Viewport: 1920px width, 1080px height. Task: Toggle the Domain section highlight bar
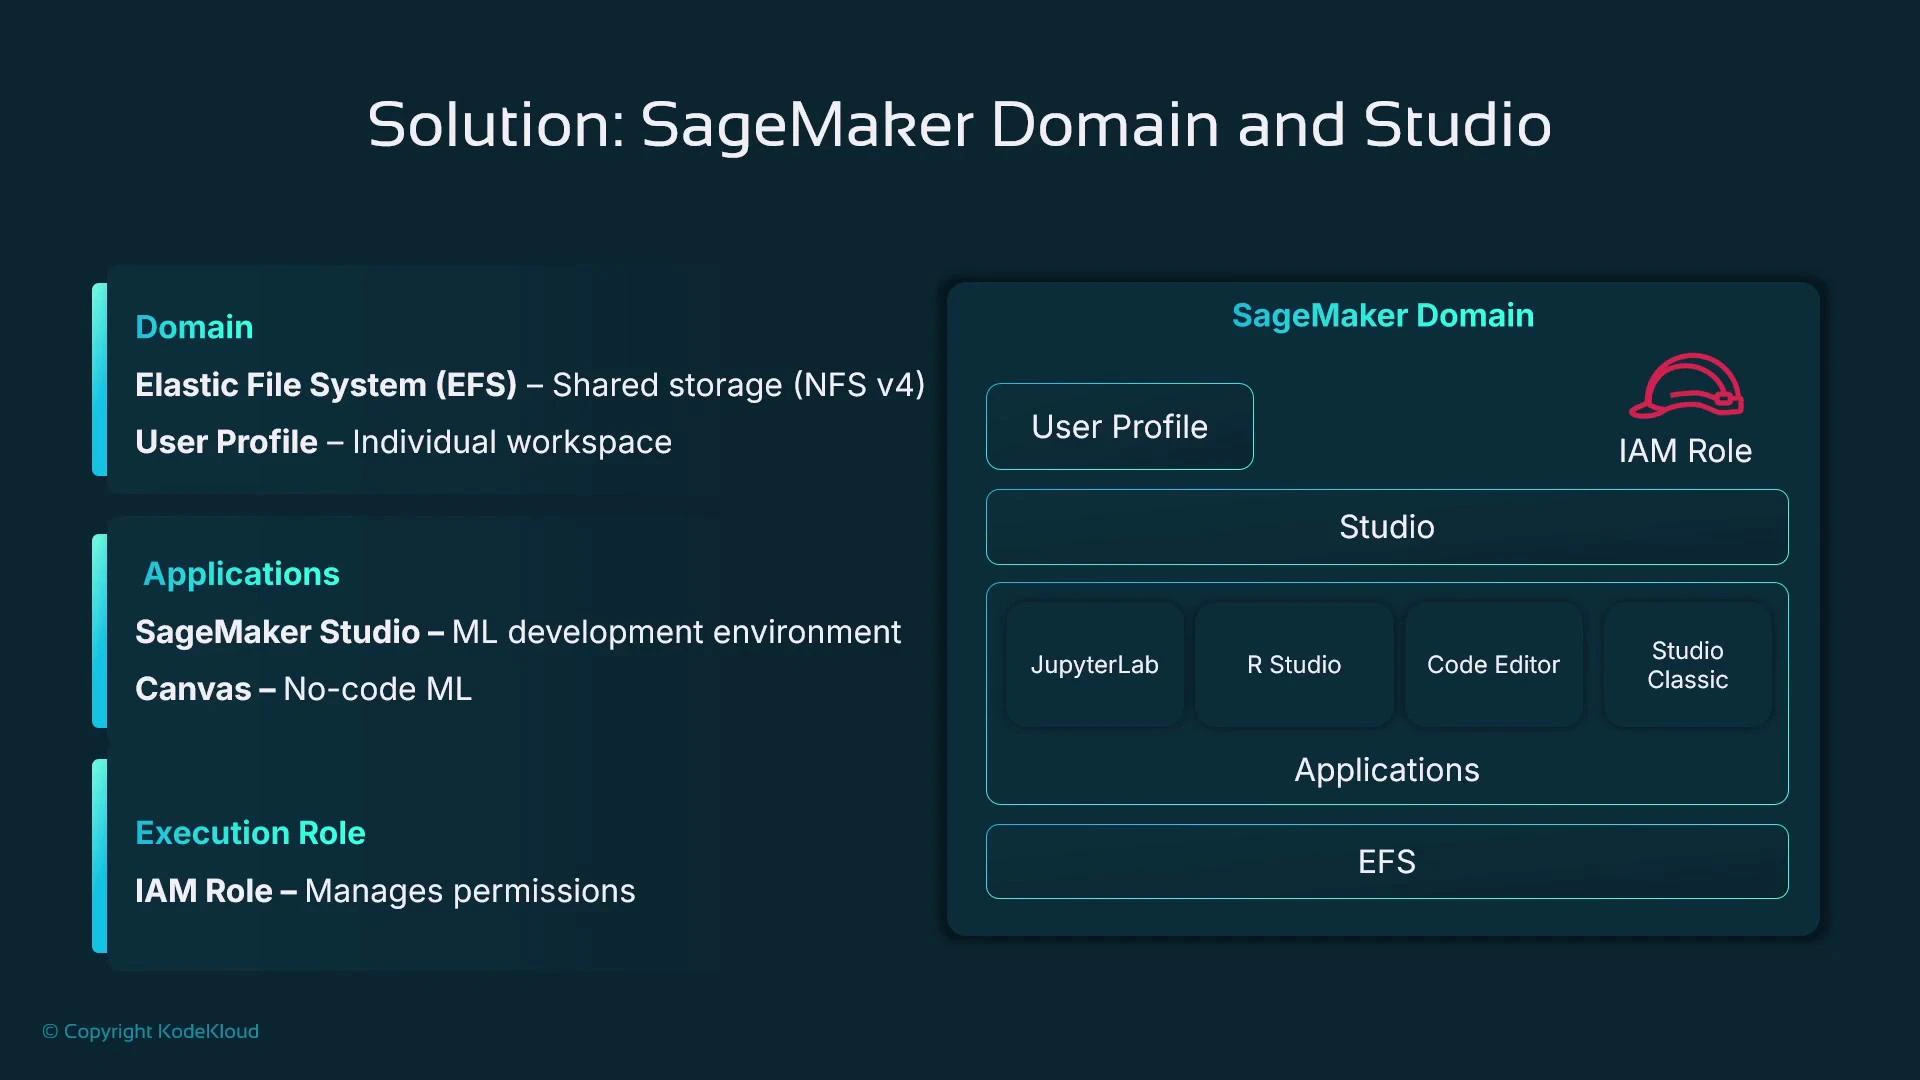point(99,380)
